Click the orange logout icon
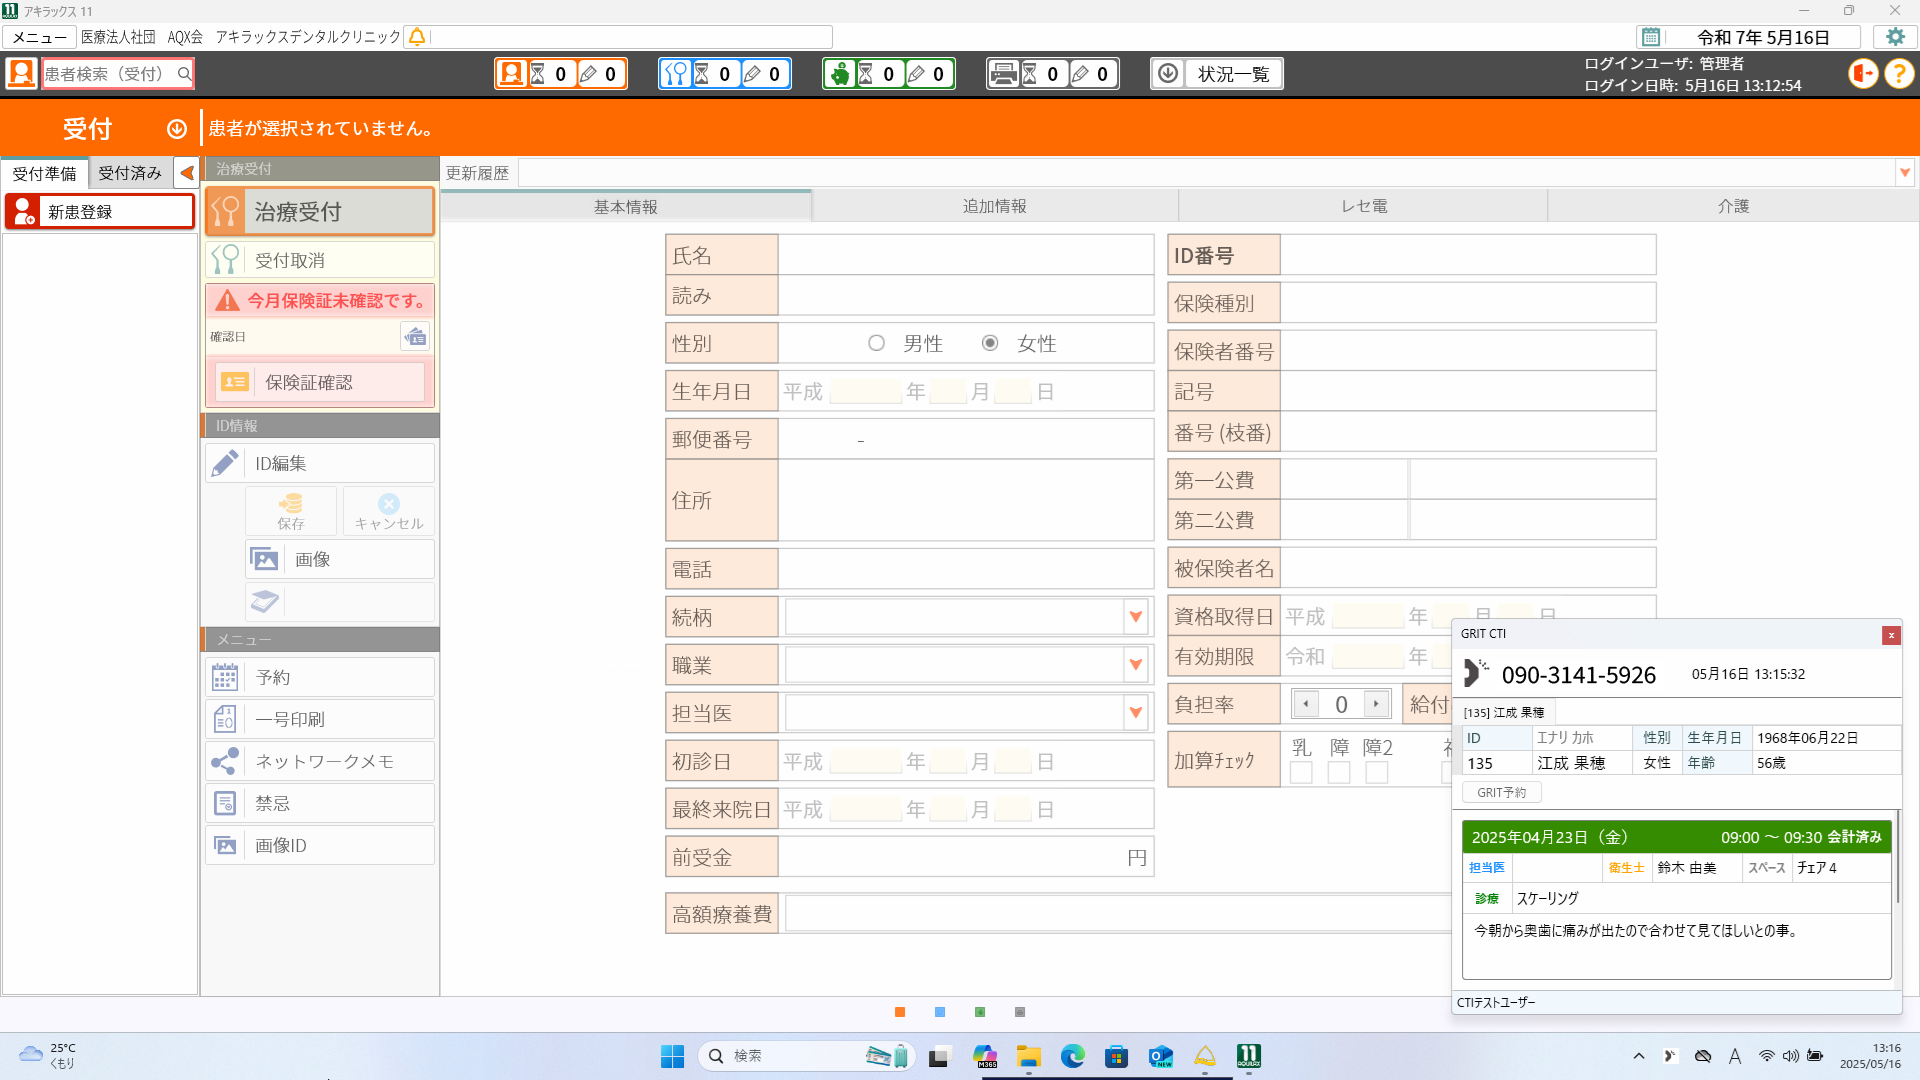This screenshot has height=1080, width=1920. coord(1863,73)
